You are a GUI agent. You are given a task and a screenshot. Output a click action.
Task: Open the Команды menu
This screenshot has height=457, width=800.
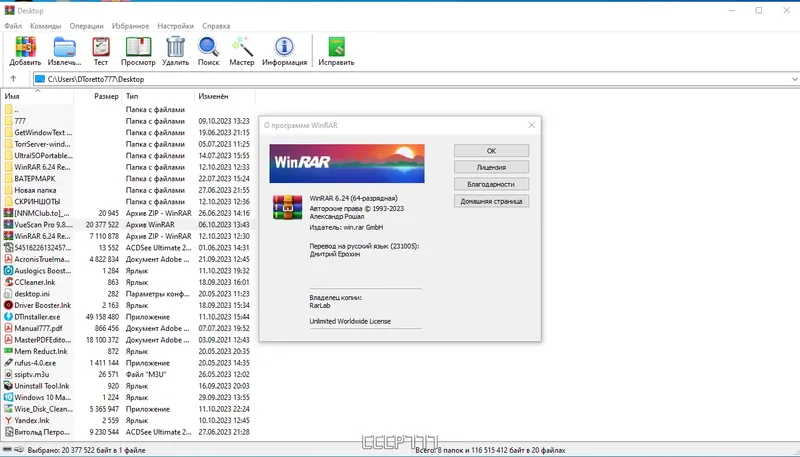(x=45, y=26)
